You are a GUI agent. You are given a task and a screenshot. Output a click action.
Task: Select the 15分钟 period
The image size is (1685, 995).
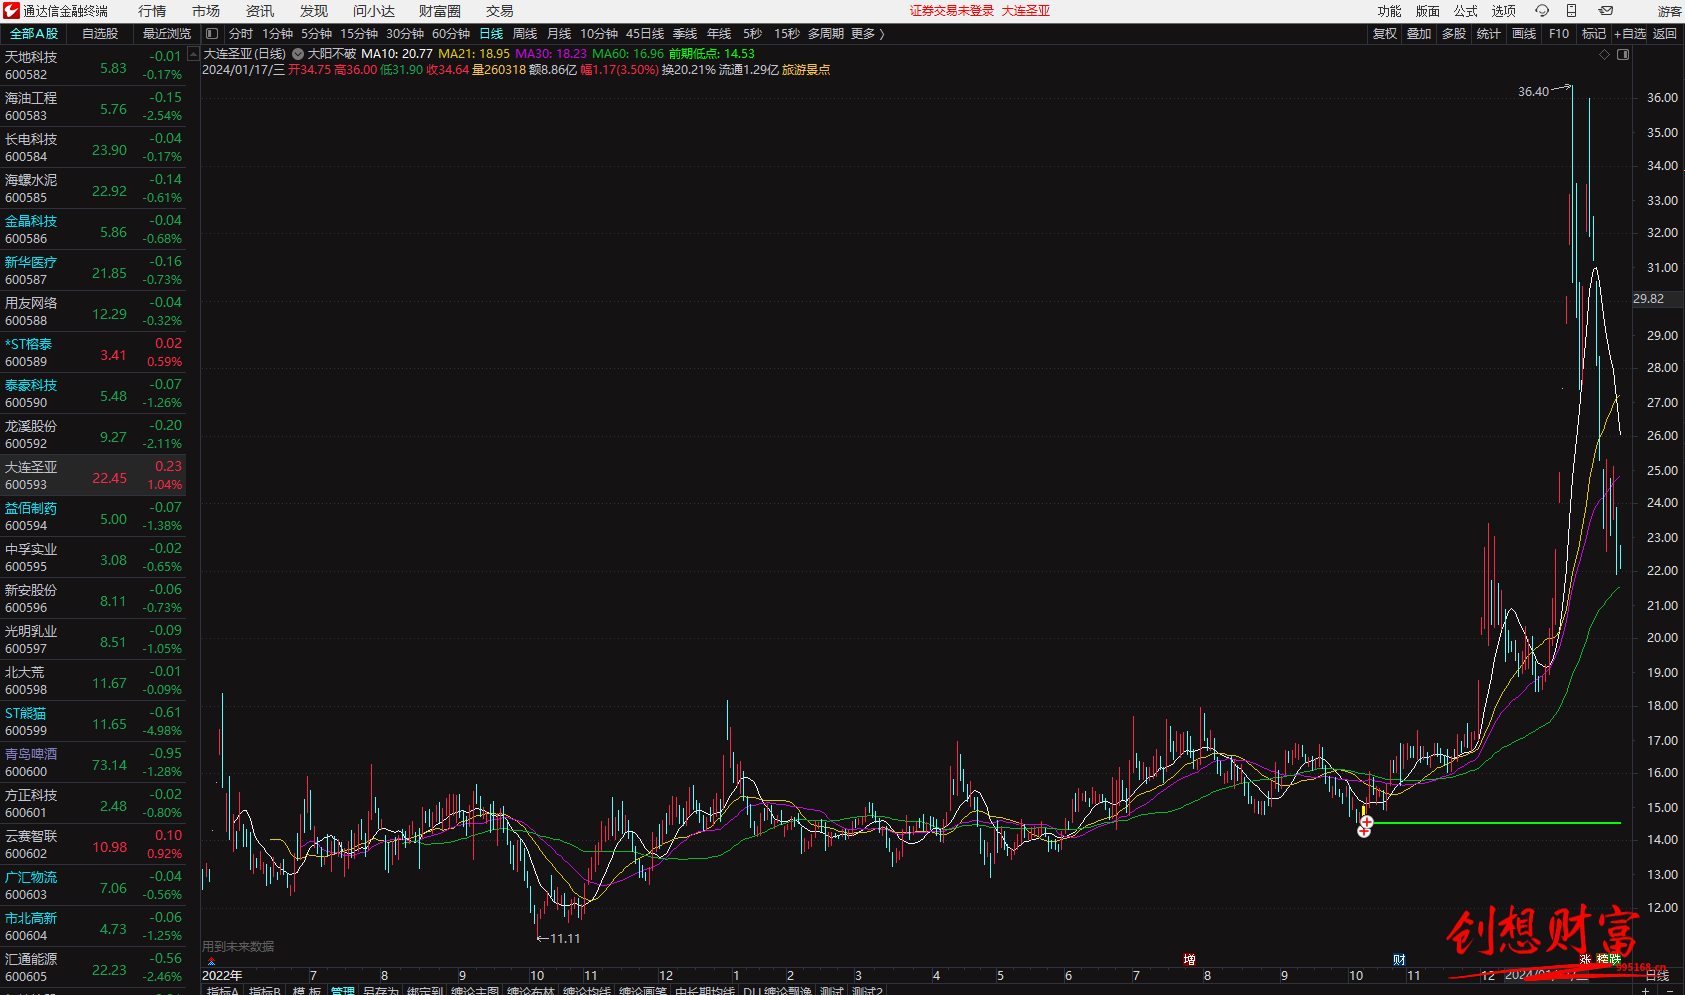click(359, 34)
